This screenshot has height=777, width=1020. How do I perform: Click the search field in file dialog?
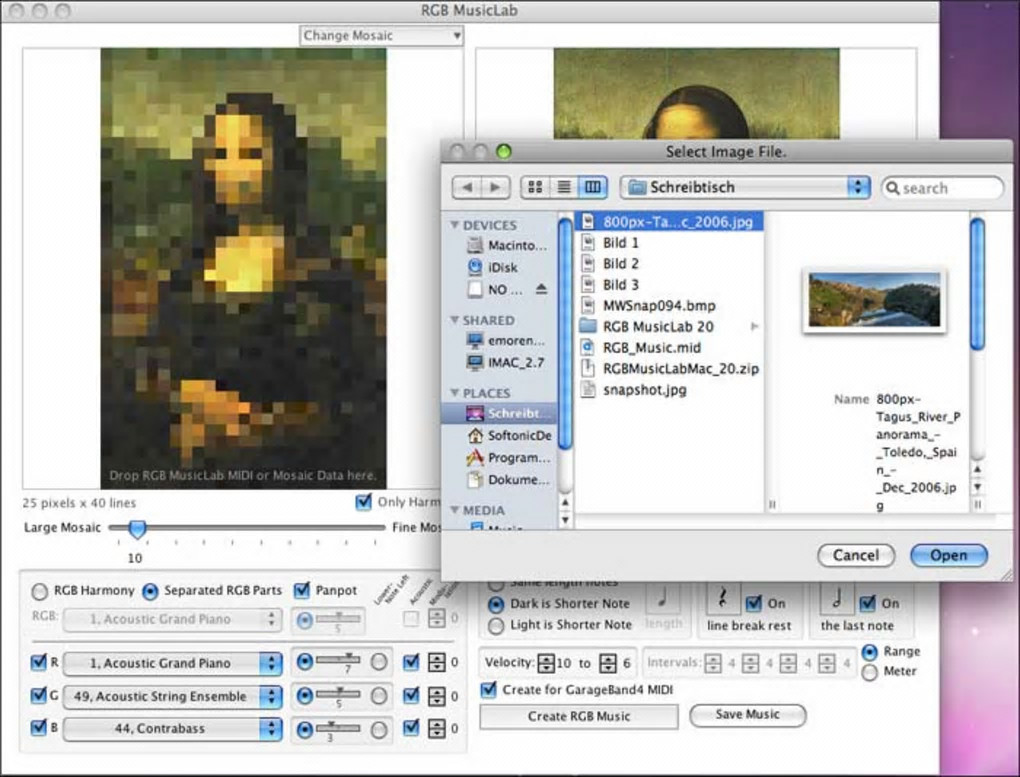coord(943,188)
